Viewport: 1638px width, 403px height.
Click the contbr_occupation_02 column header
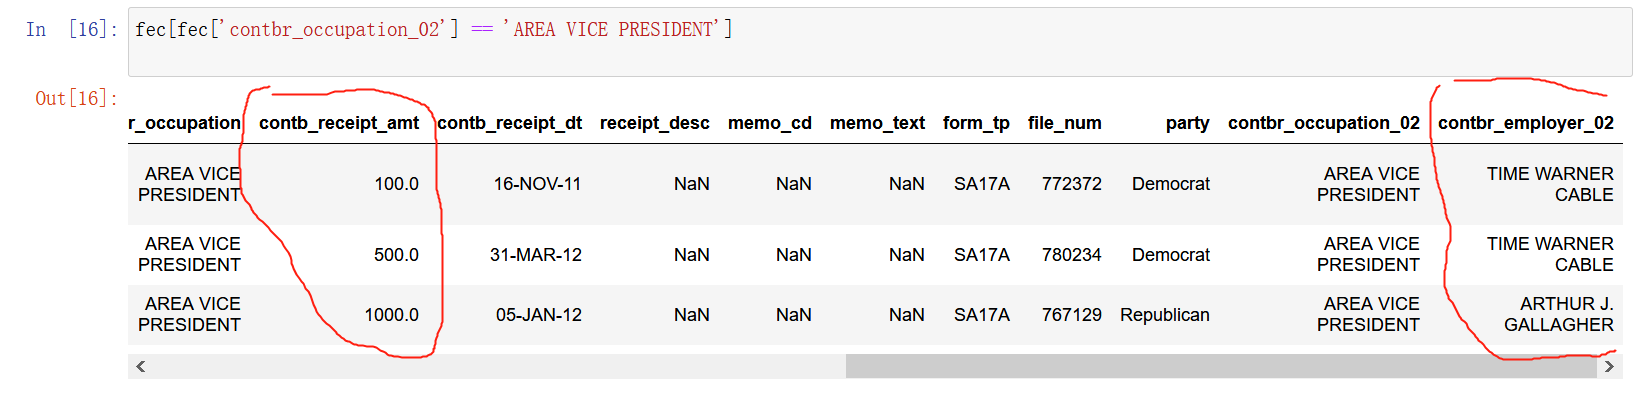[x=1324, y=123]
